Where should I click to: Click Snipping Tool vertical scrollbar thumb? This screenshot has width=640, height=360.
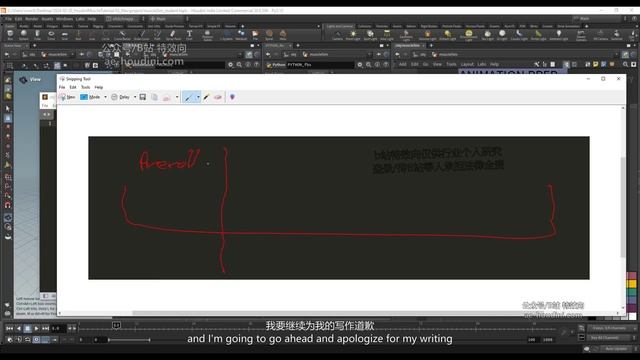pos(623,207)
